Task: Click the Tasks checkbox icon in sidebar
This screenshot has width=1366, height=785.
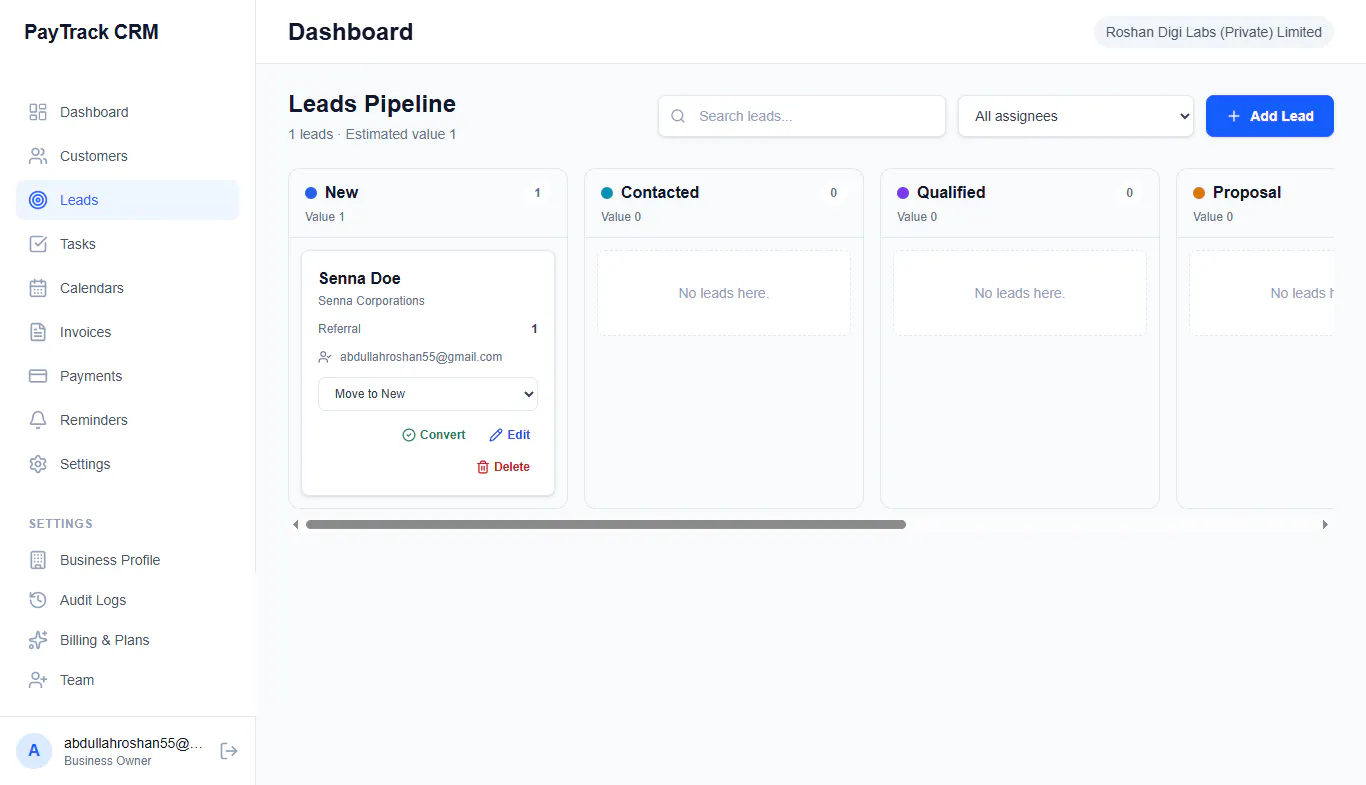Action: click(38, 244)
